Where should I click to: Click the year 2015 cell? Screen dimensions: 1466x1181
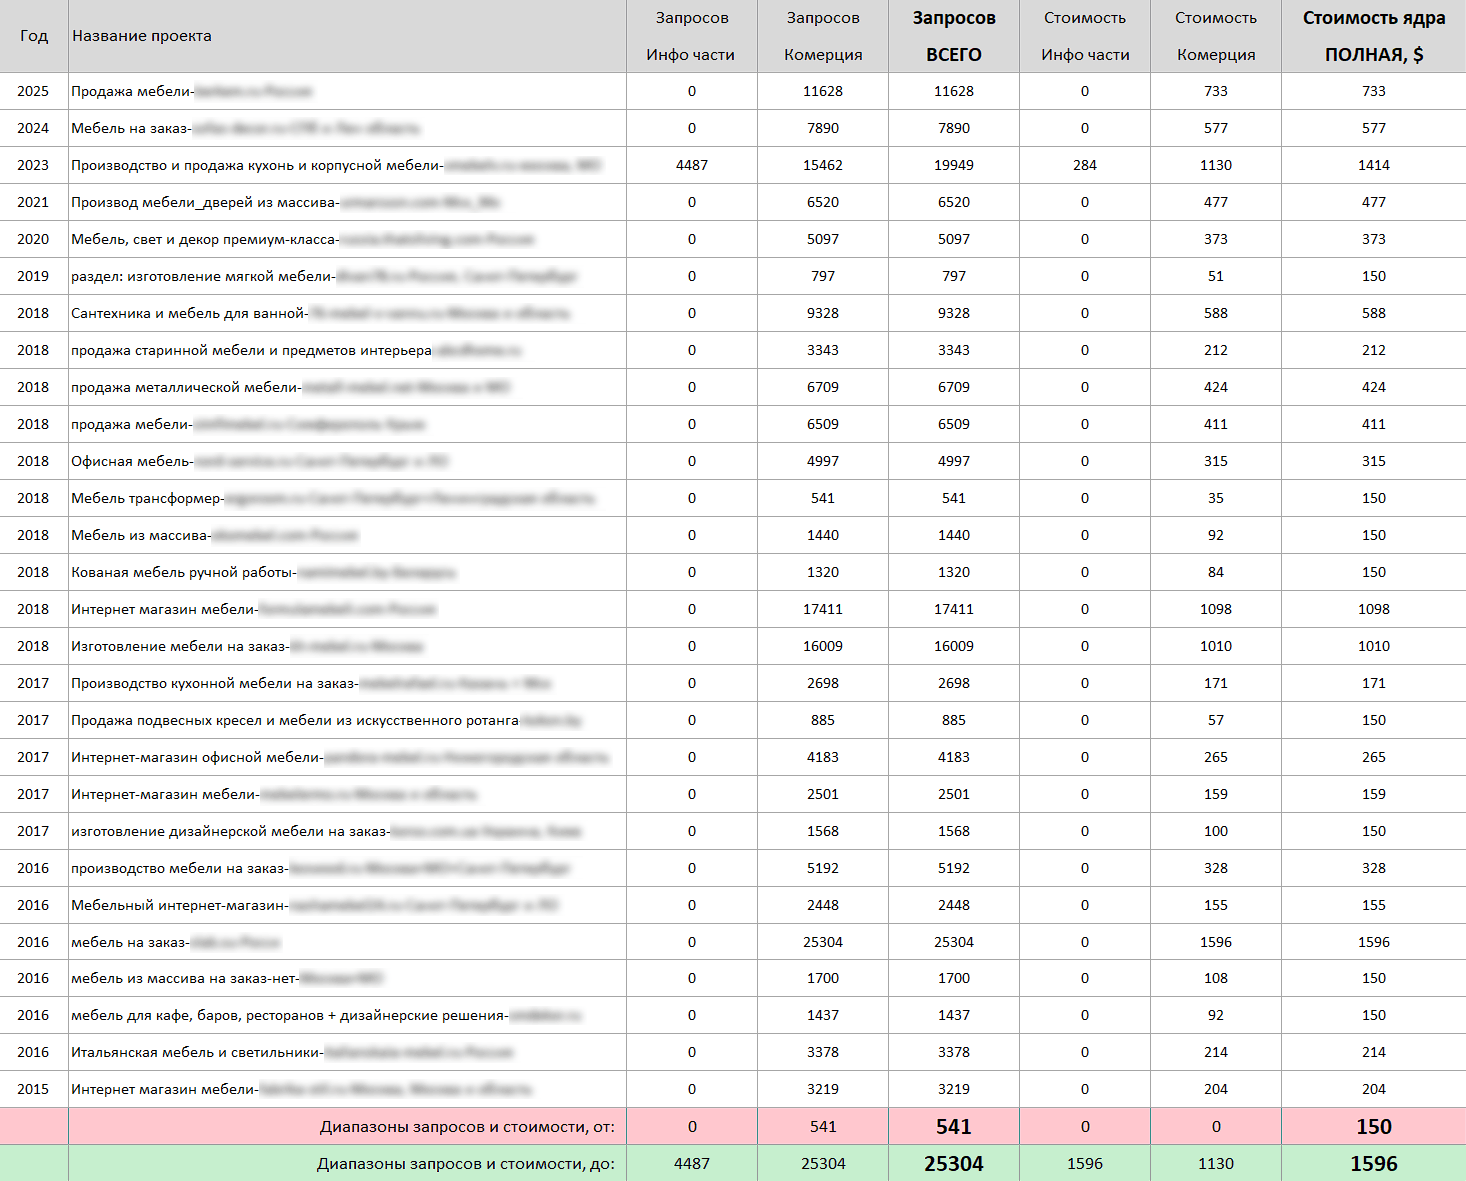coord(33,1089)
